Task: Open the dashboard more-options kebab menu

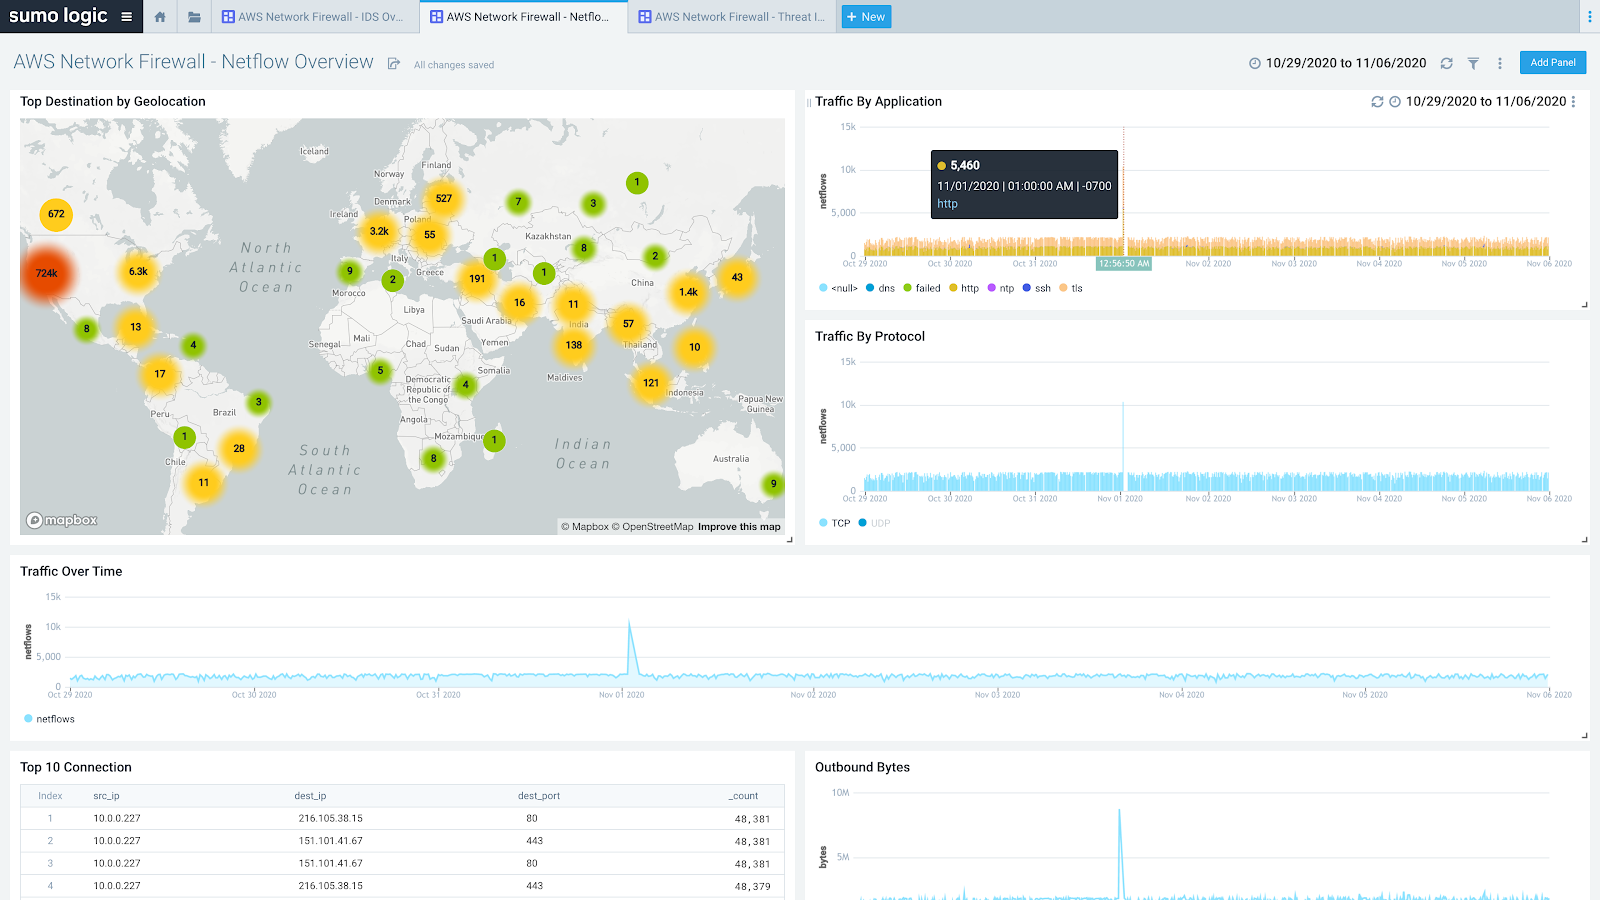Action: click(x=1499, y=63)
